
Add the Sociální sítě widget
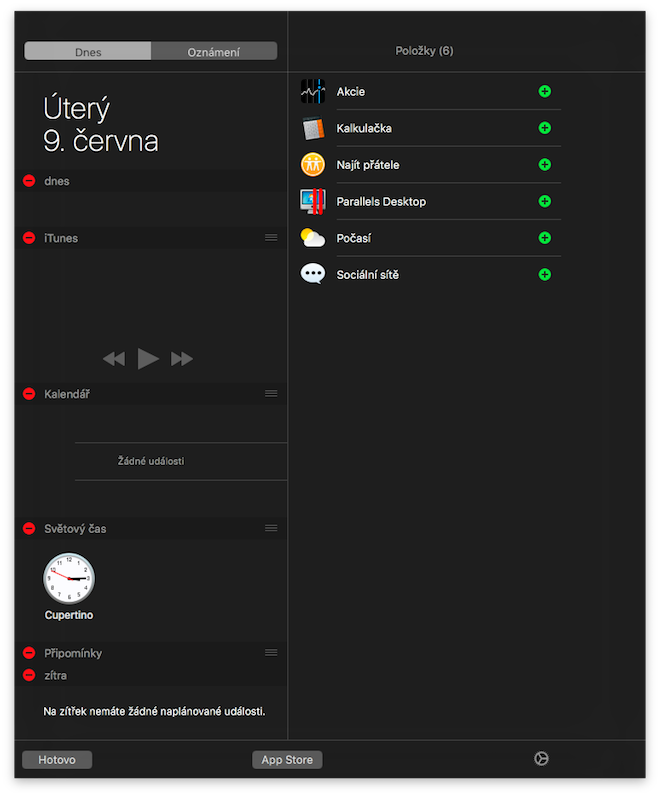pyautogui.click(x=544, y=275)
